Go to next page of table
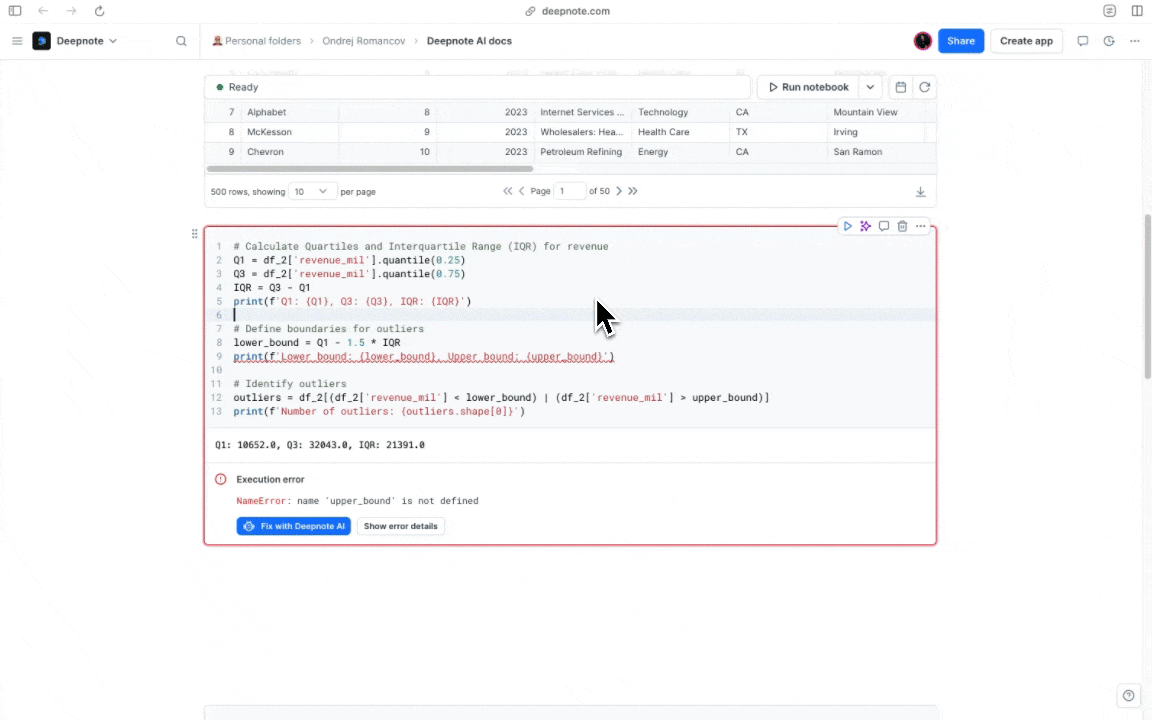This screenshot has height=720, width=1152. coord(619,191)
